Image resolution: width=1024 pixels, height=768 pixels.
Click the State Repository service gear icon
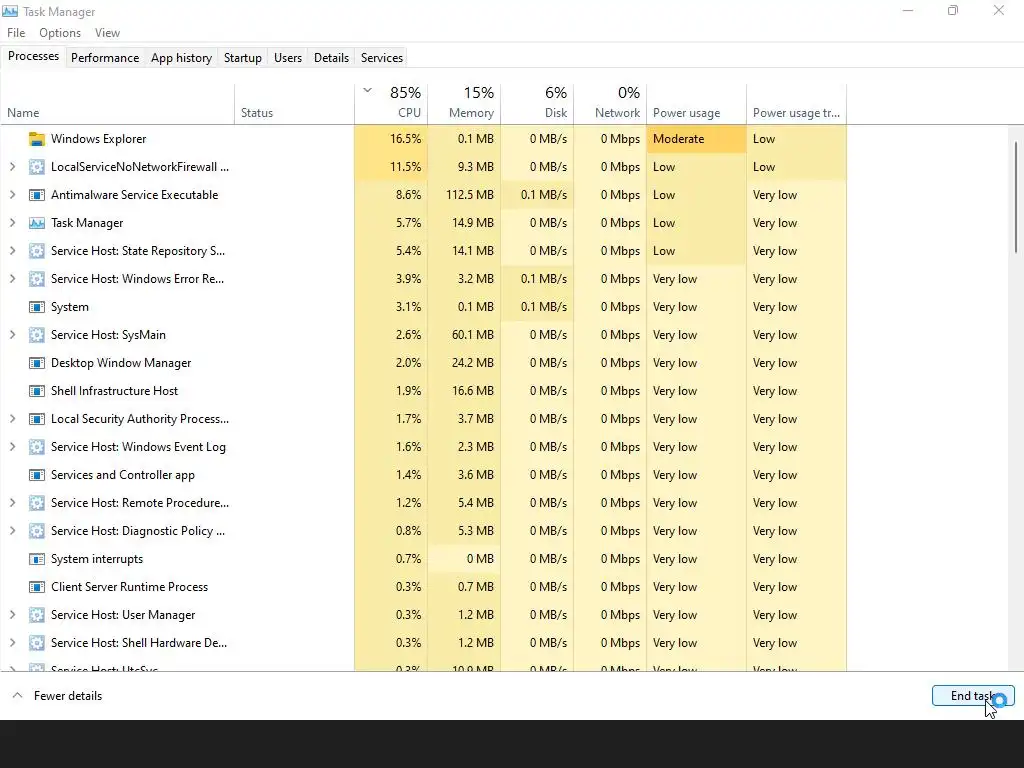(37, 251)
